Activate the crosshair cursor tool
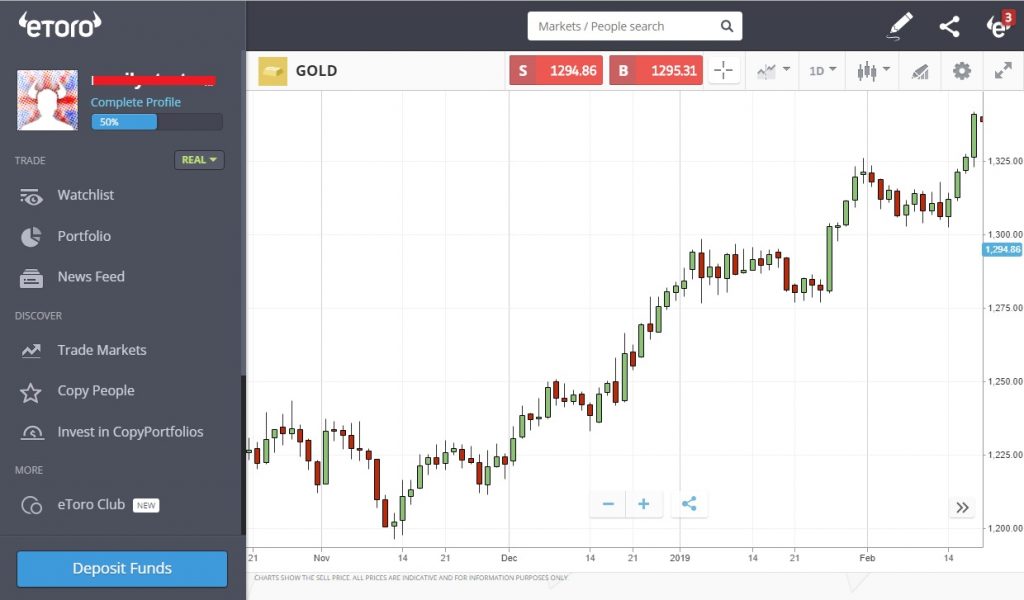The height and width of the screenshot is (600, 1024). coord(723,70)
